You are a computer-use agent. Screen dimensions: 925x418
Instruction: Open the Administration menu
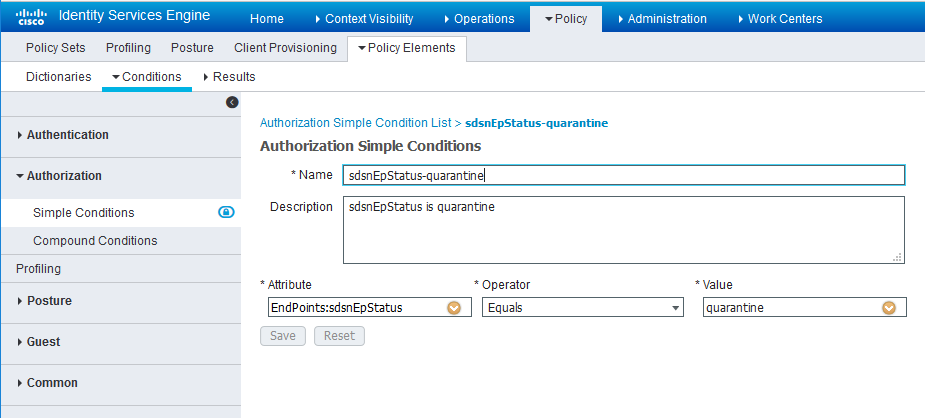point(667,19)
